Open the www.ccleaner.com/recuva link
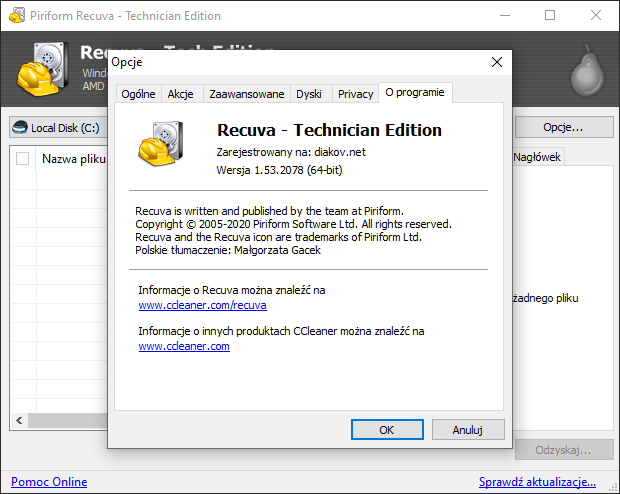620x494 pixels. (x=202, y=305)
